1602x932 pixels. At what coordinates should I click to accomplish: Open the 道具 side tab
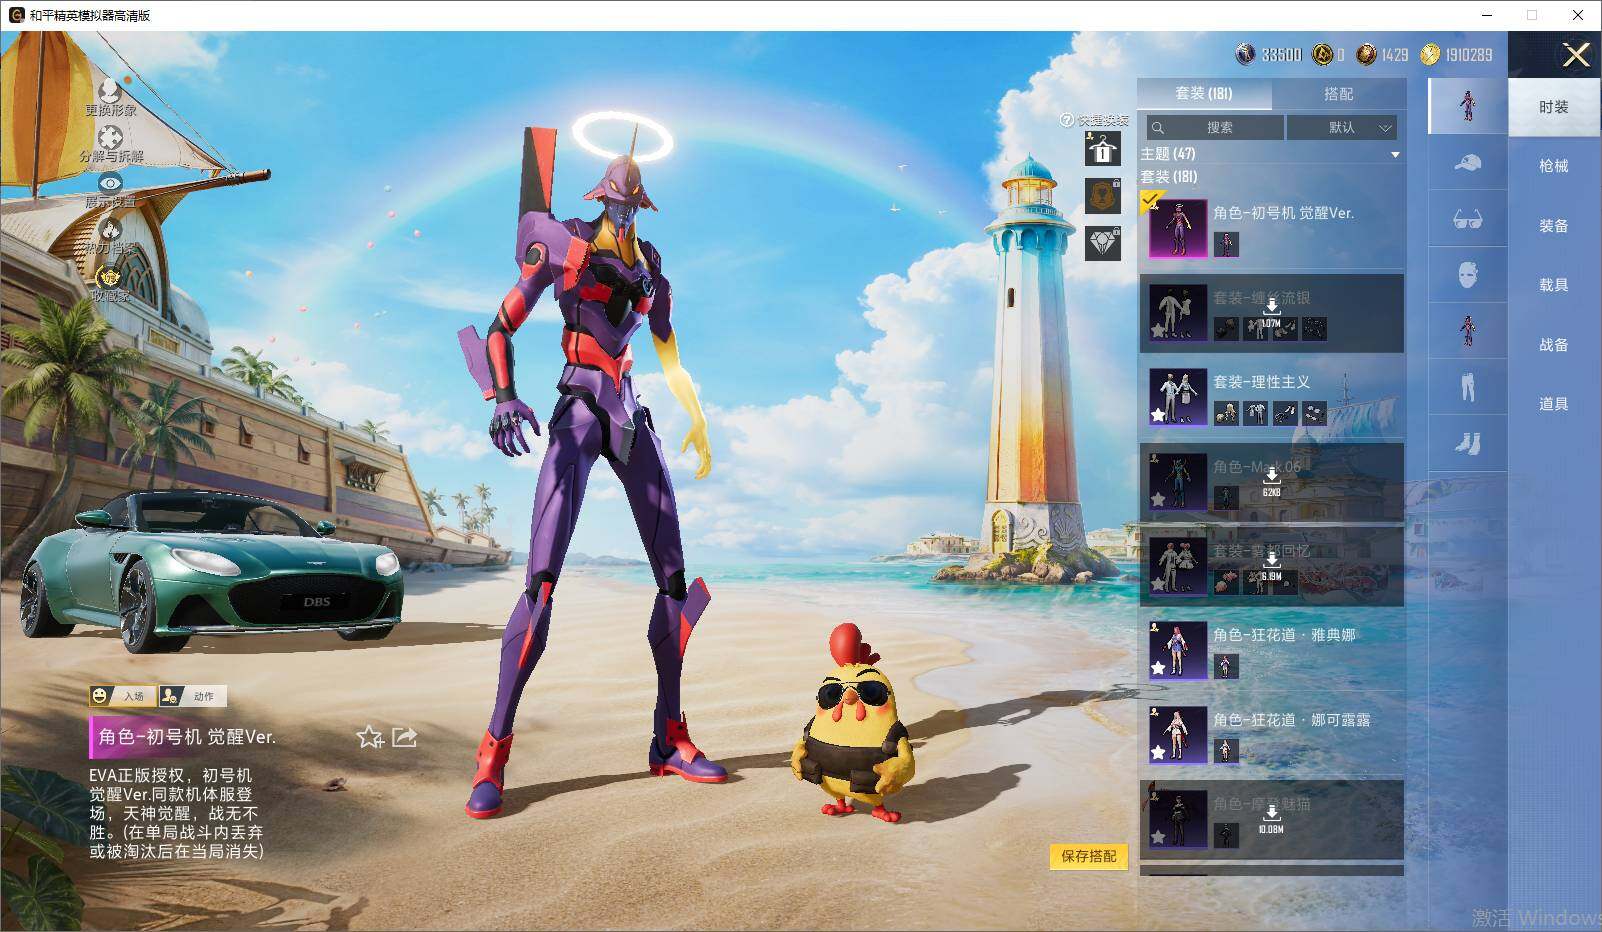click(x=1554, y=404)
